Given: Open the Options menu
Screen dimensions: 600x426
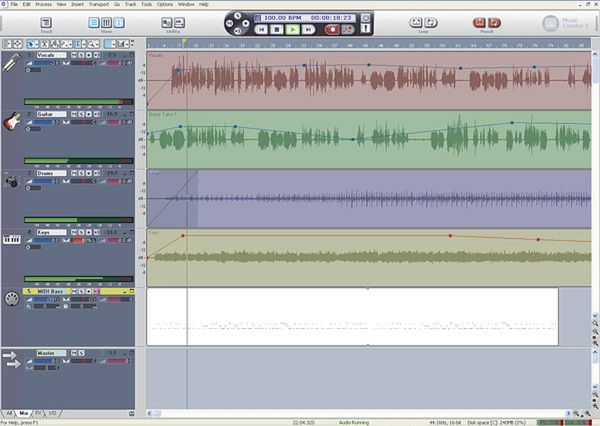Looking at the screenshot, I should 165,4.
